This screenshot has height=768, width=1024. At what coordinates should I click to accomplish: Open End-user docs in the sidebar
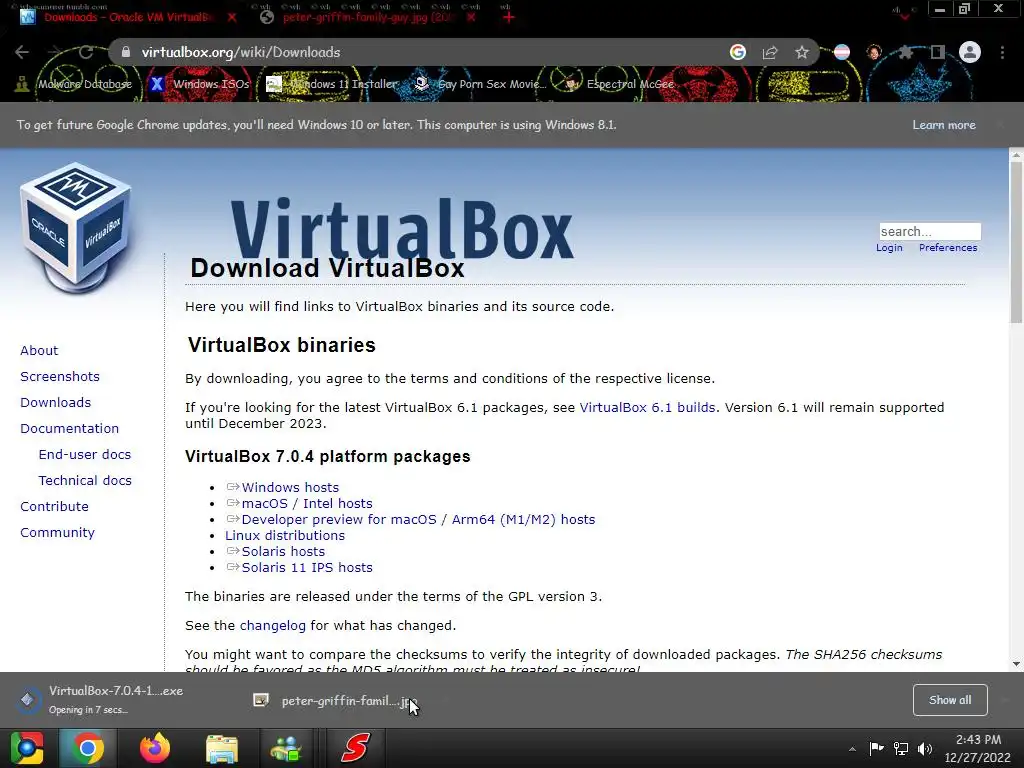(85, 455)
